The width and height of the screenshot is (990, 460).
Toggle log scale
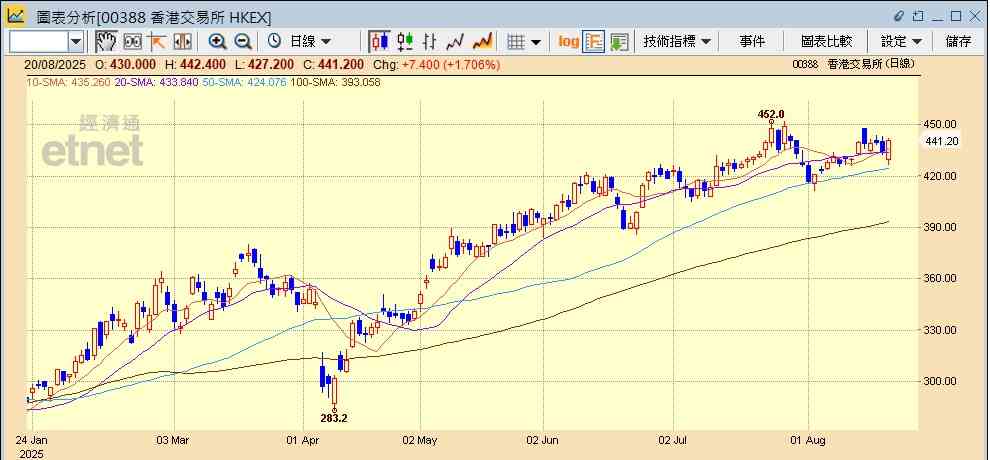click(568, 42)
